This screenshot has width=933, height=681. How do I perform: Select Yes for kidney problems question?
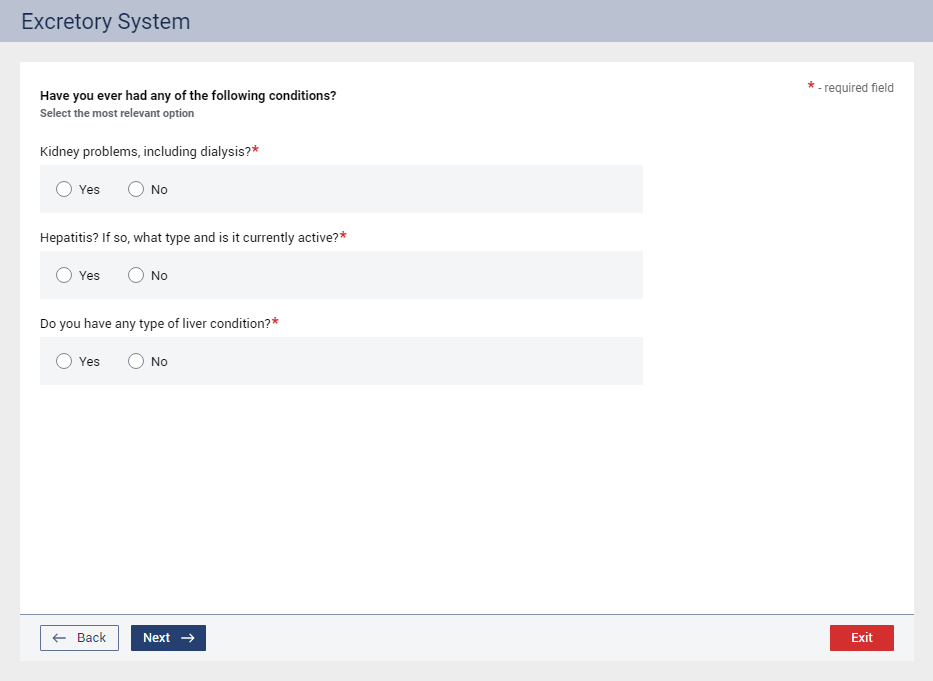[64, 189]
